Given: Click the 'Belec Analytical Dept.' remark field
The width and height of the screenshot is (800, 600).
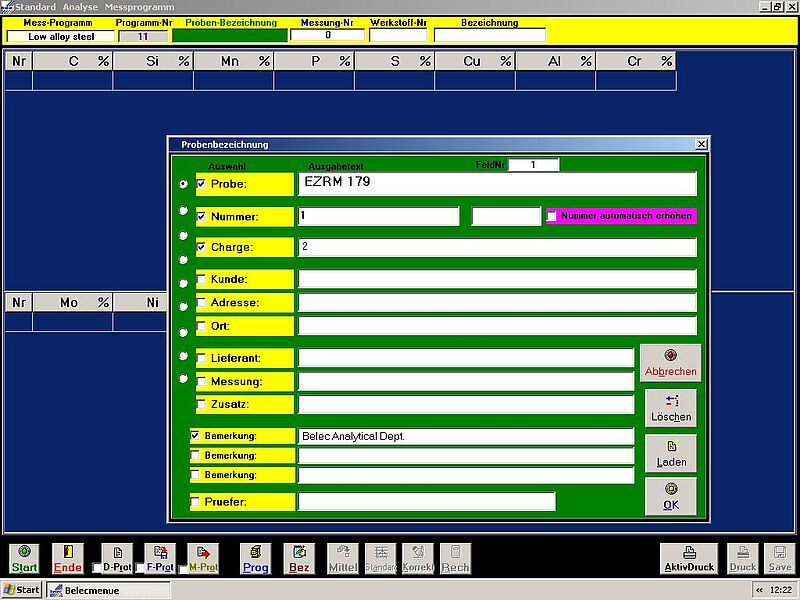Looking at the screenshot, I should click(x=466, y=436).
